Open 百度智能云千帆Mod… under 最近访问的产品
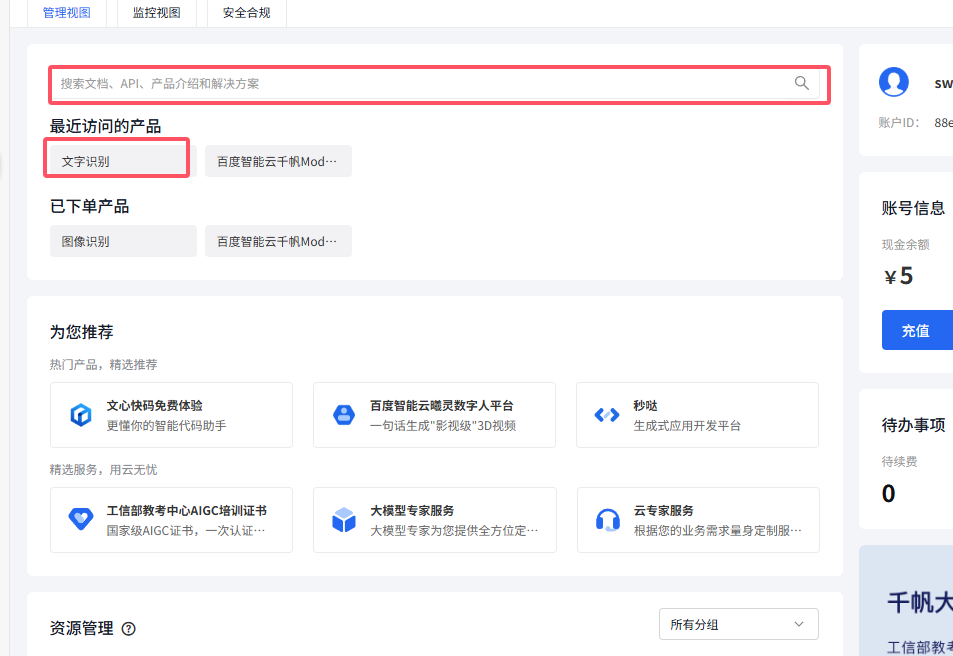953x656 pixels. click(278, 161)
